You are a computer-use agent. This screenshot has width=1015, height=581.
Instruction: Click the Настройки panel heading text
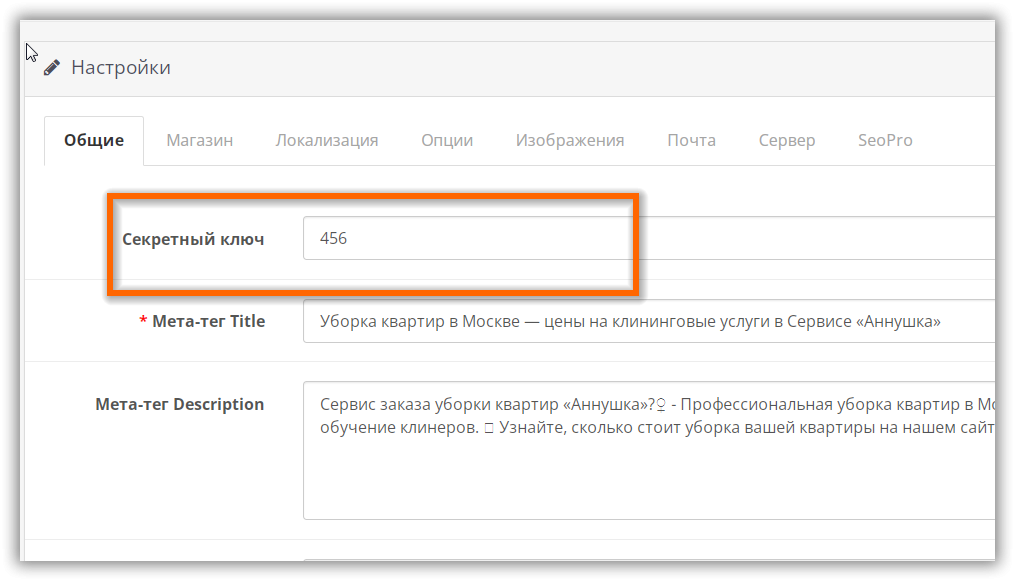coord(121,68)
